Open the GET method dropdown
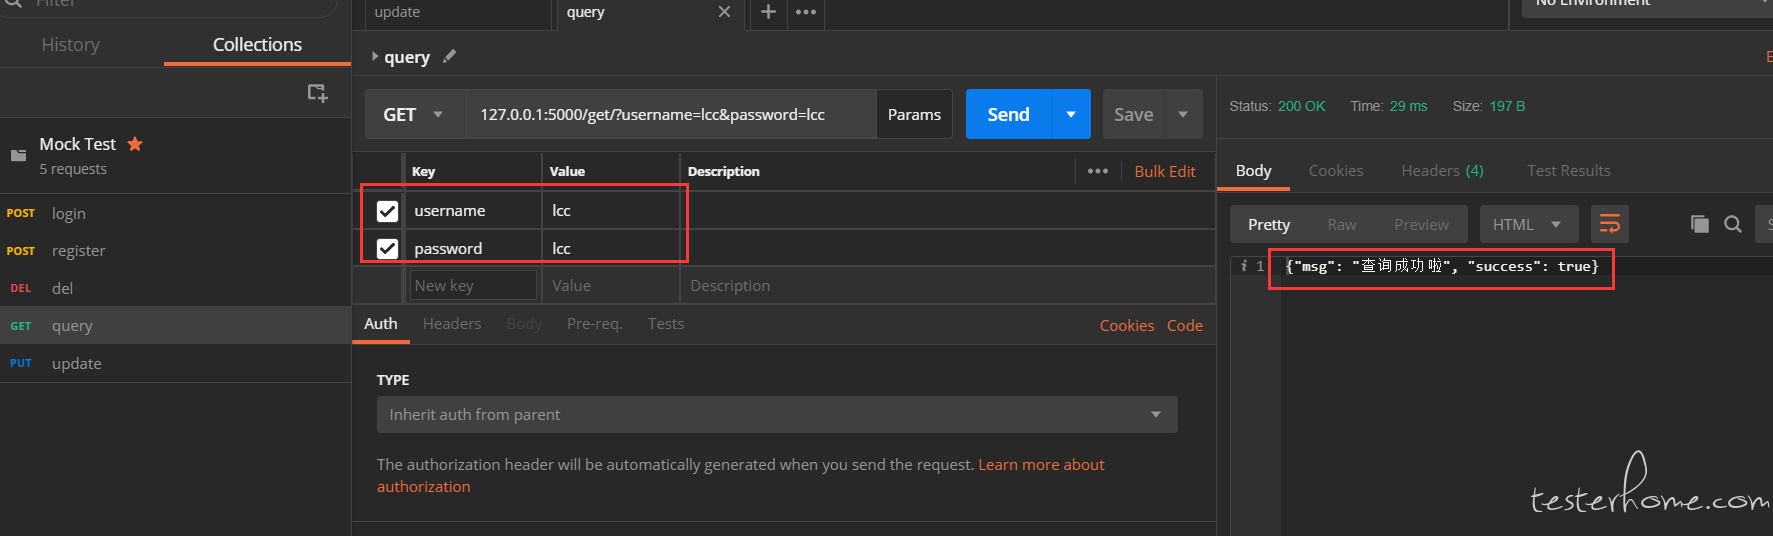 414,114
